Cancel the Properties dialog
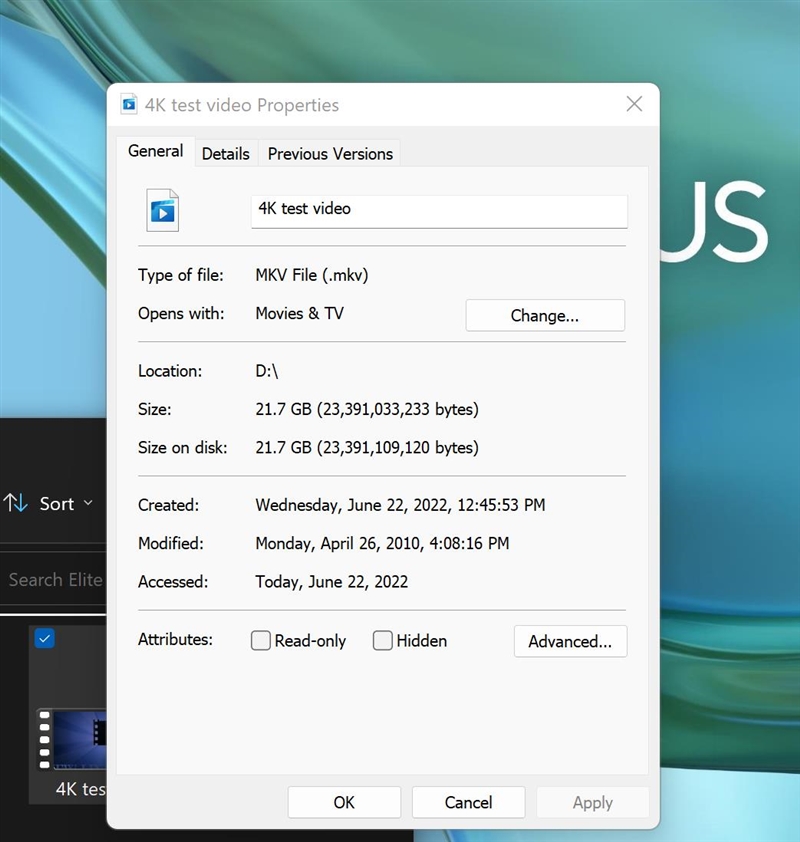Screen dimensions: 800x842 468,802
